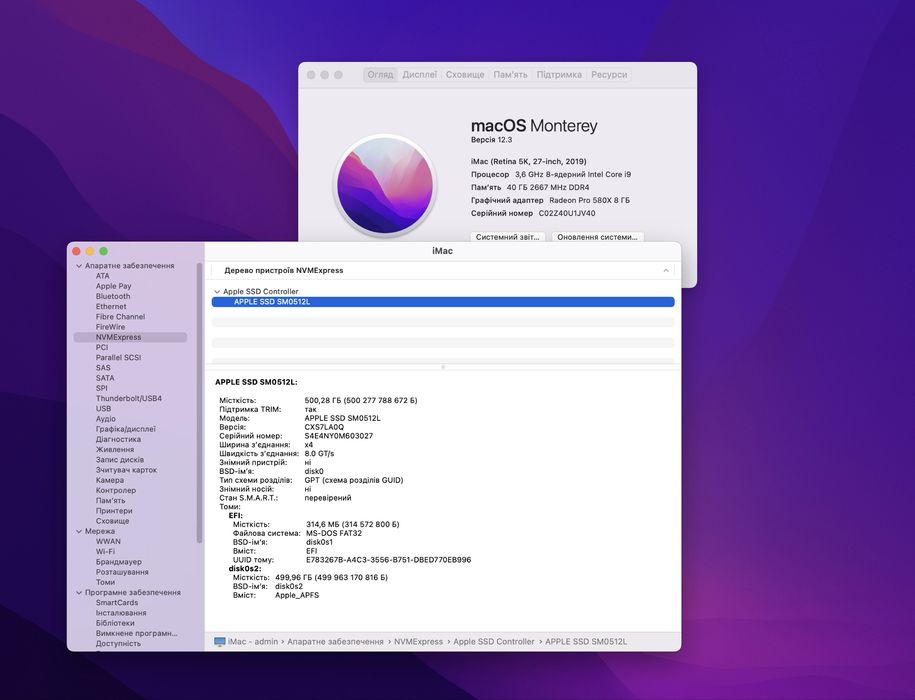Screen dimensions: 915x700
Task: Collapse the Apple SSD Controller tree node
Action: pos(217,291)
